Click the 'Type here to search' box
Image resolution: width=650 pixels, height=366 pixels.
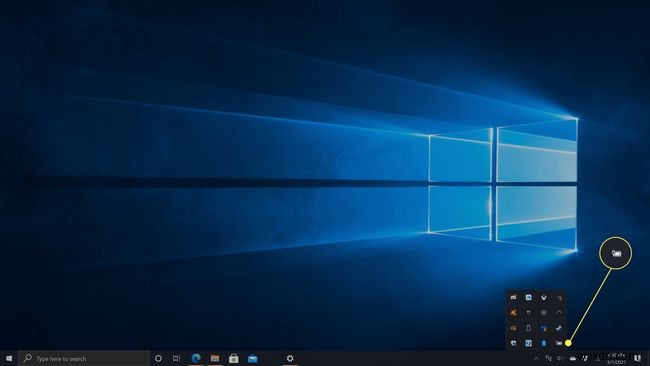pos(84,359)
